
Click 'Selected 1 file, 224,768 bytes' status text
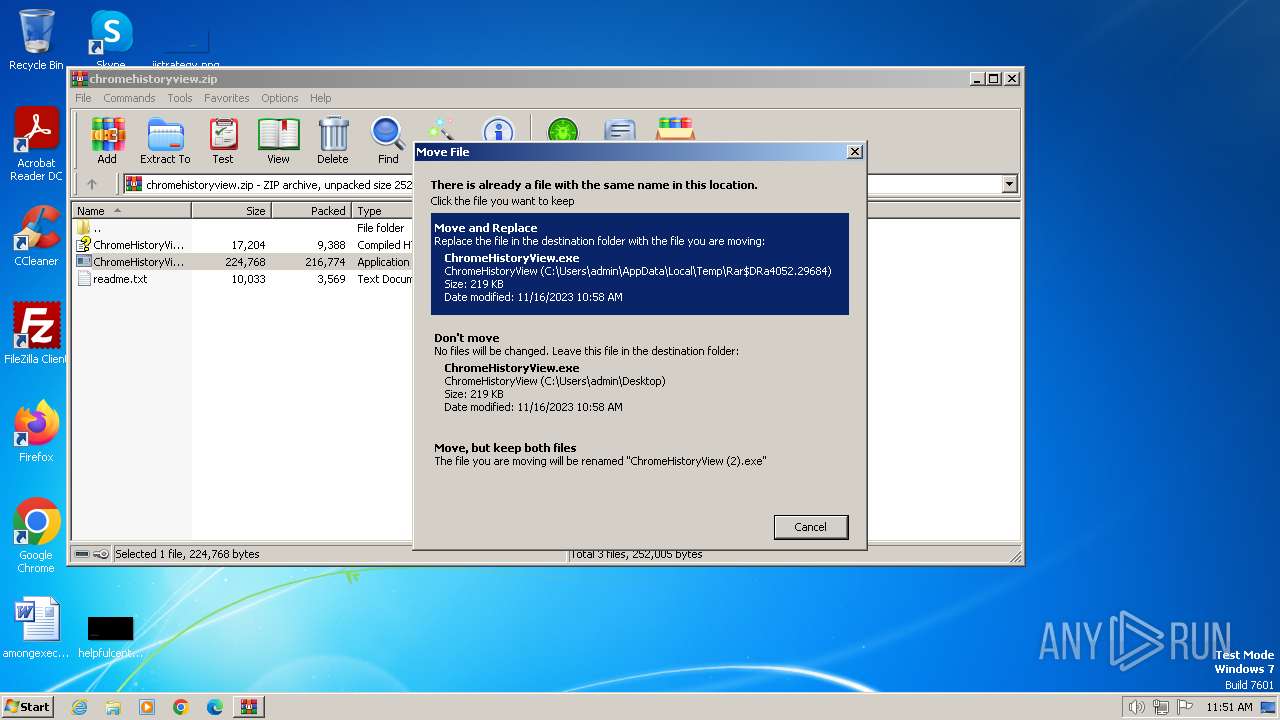pos(187,554)
